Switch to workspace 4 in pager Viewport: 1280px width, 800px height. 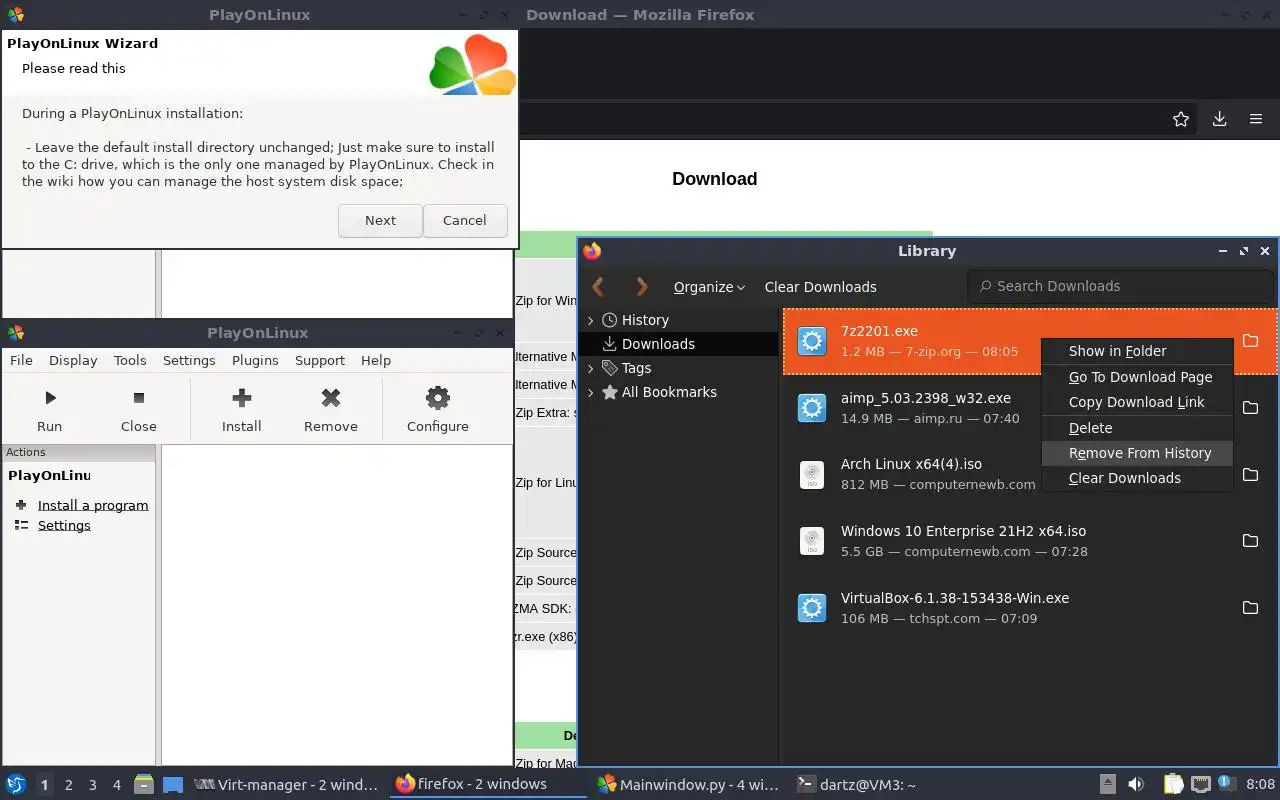coord(117,785)
